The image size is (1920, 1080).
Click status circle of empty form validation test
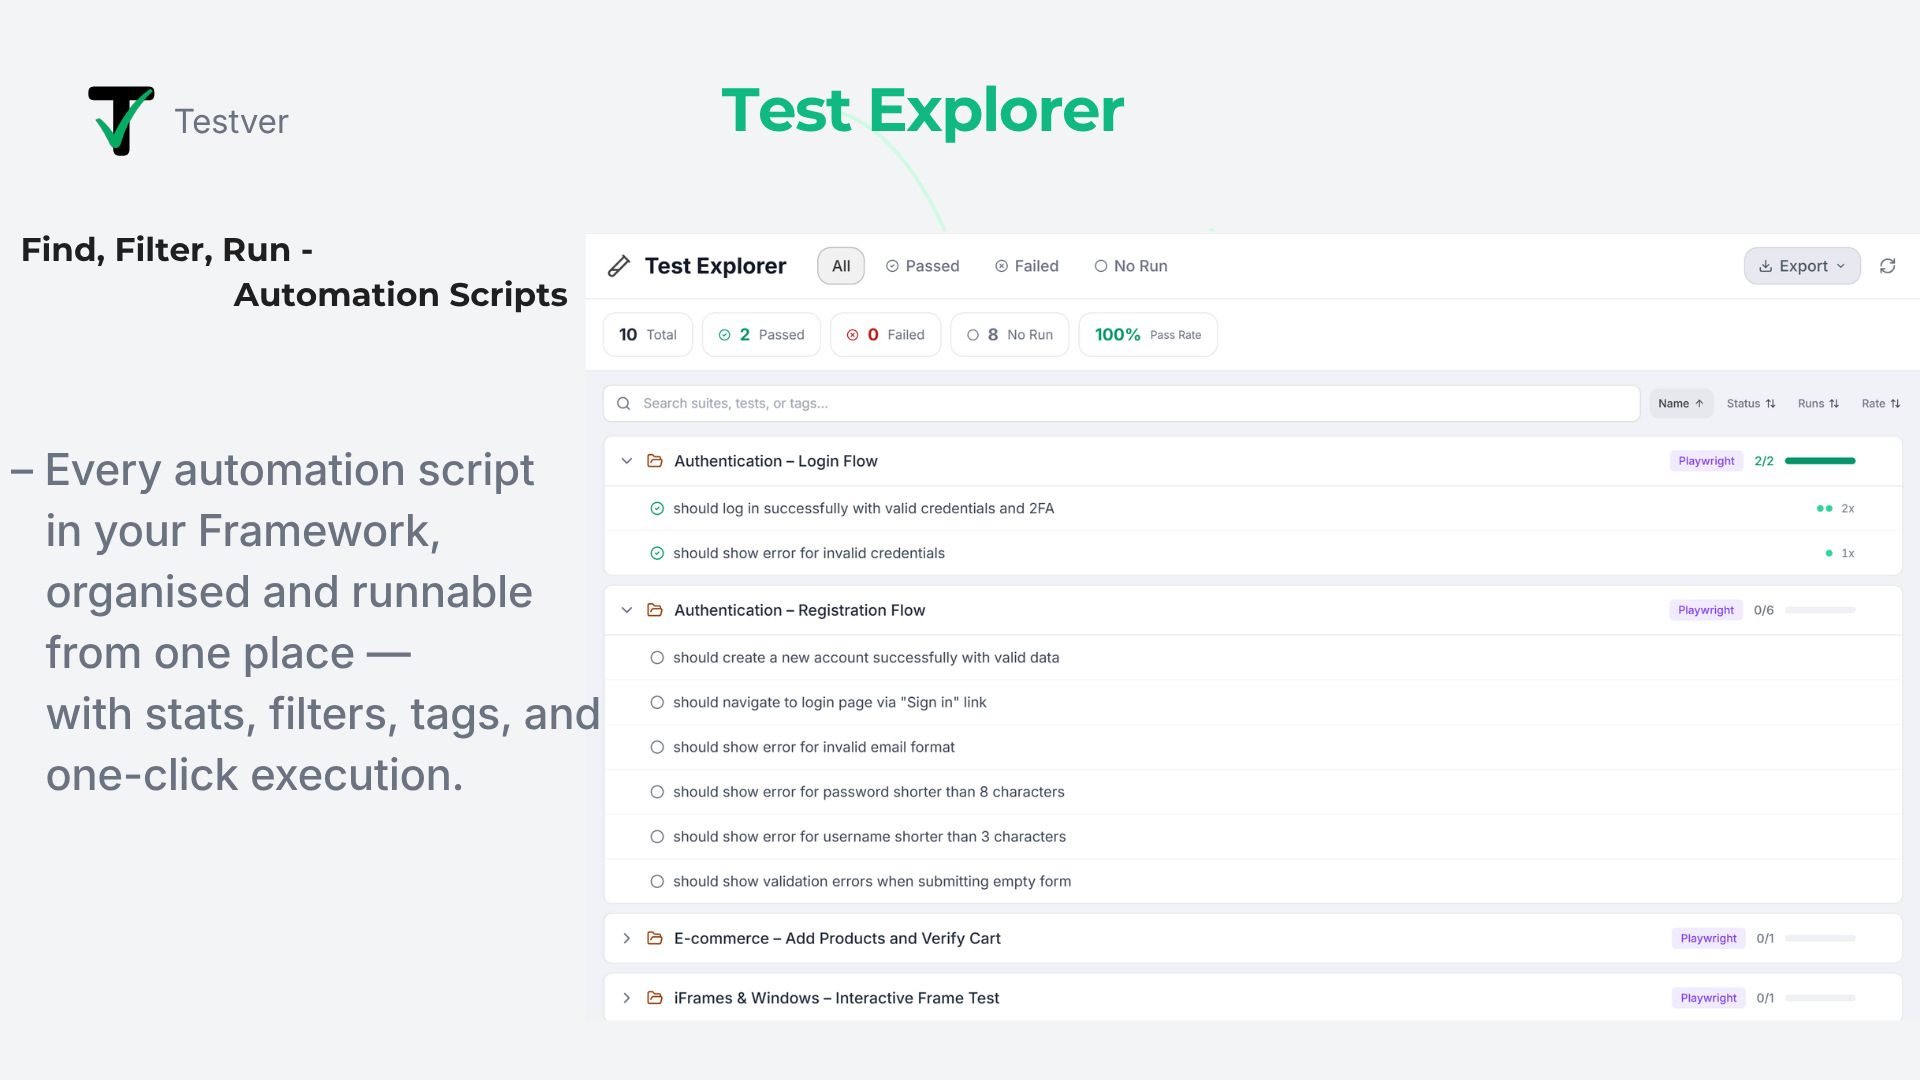point(657,882)
